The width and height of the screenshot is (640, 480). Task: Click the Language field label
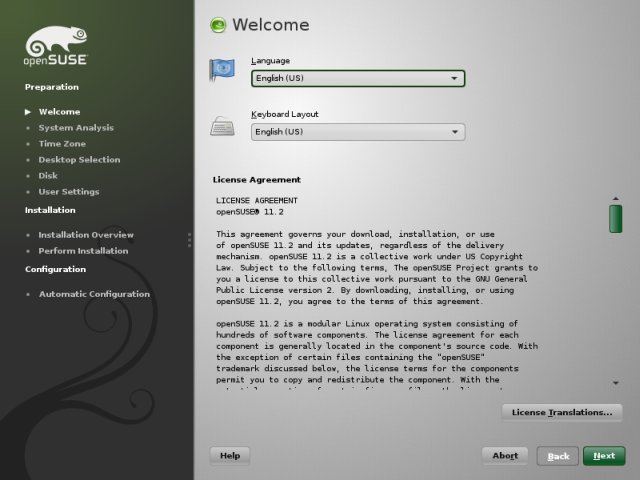[271, 61]
